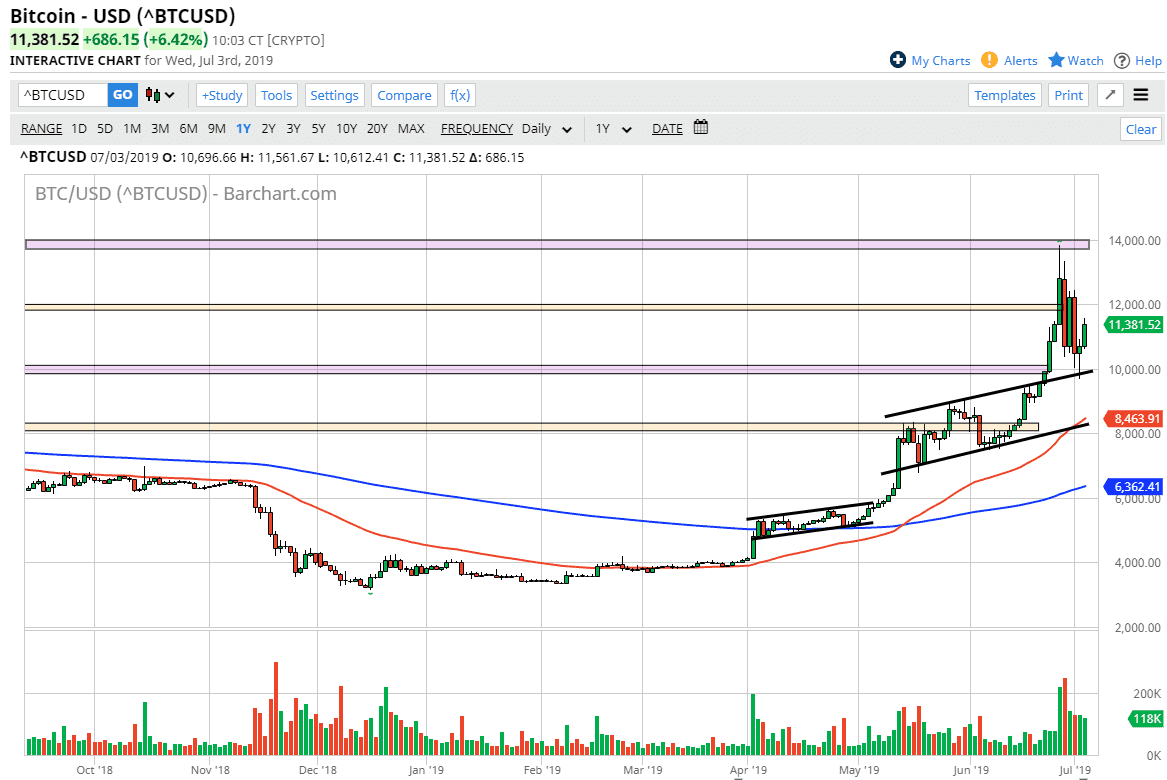Open the Daily frequency dropdown
Screen dimensions: 1167x780
click(546, 129)
